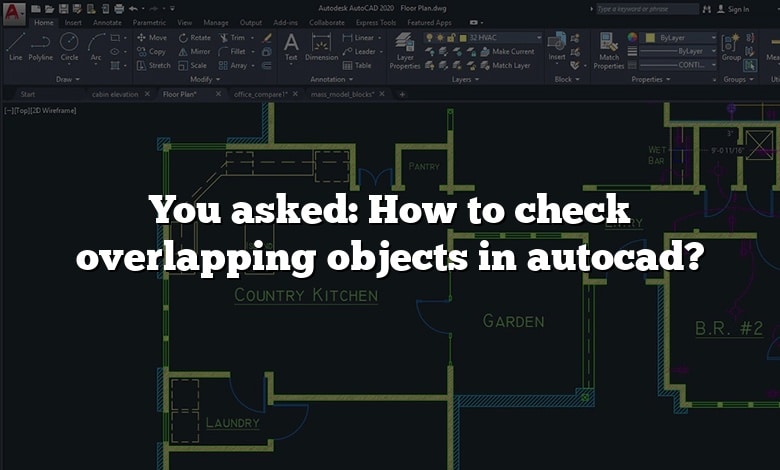This screenshot has width=780, height=470.
Task: Switch to the Output ribbon tab
Action: (251, 22)
